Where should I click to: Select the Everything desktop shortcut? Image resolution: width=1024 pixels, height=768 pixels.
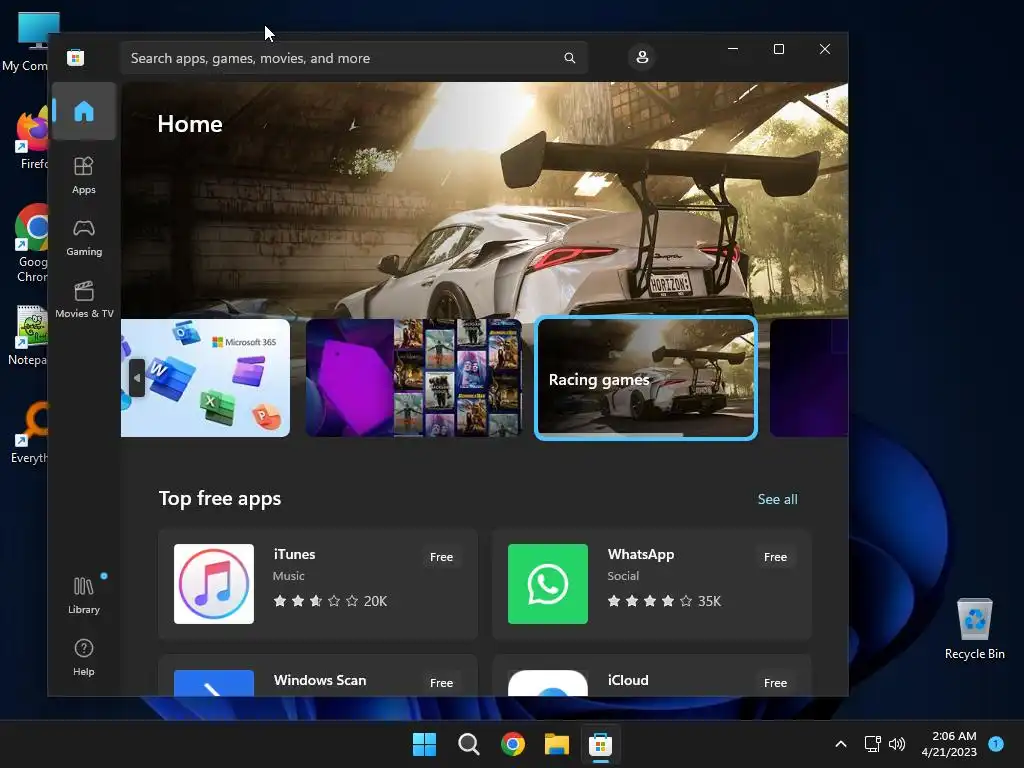29,432
